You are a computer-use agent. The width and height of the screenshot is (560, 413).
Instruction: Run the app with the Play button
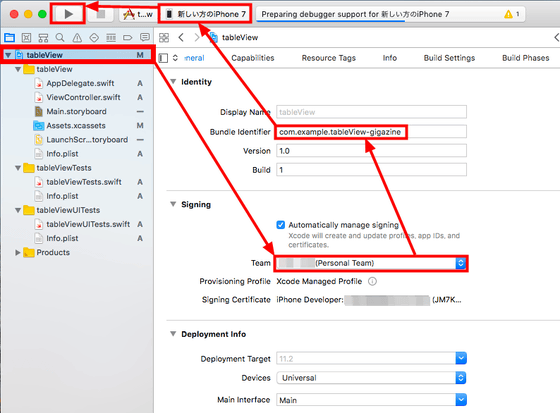click(68, 14)
